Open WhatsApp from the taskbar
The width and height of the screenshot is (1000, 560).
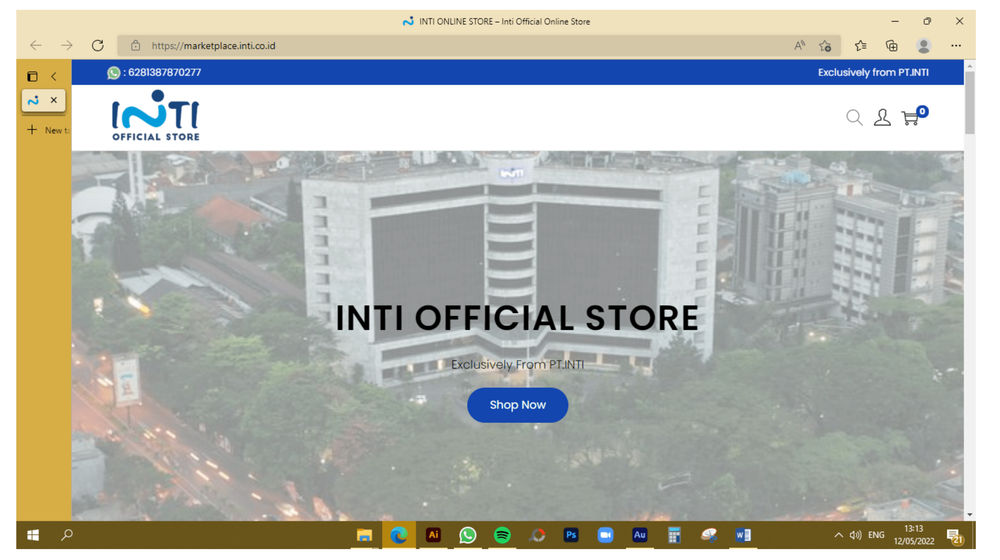(x=467, y=535)
